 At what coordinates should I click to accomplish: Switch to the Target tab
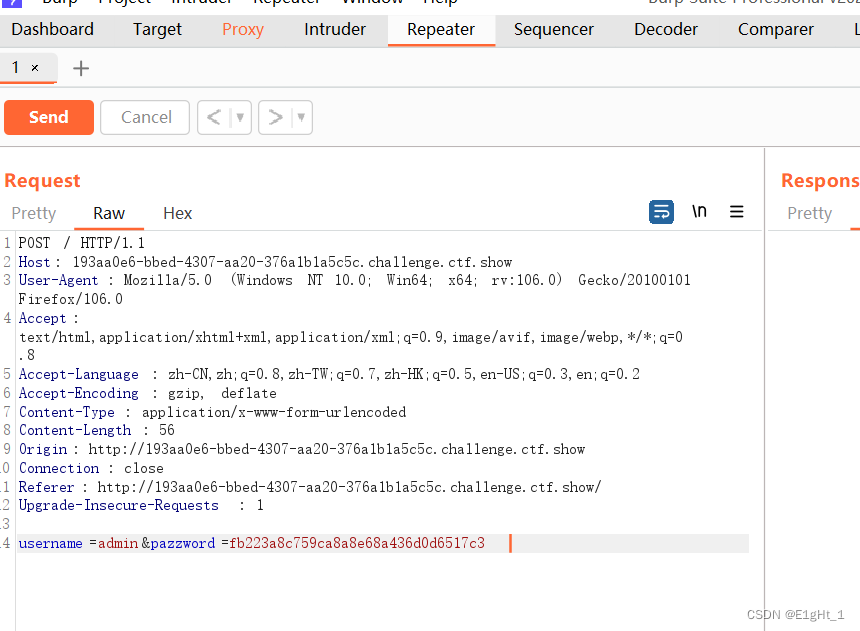[157, 29]
